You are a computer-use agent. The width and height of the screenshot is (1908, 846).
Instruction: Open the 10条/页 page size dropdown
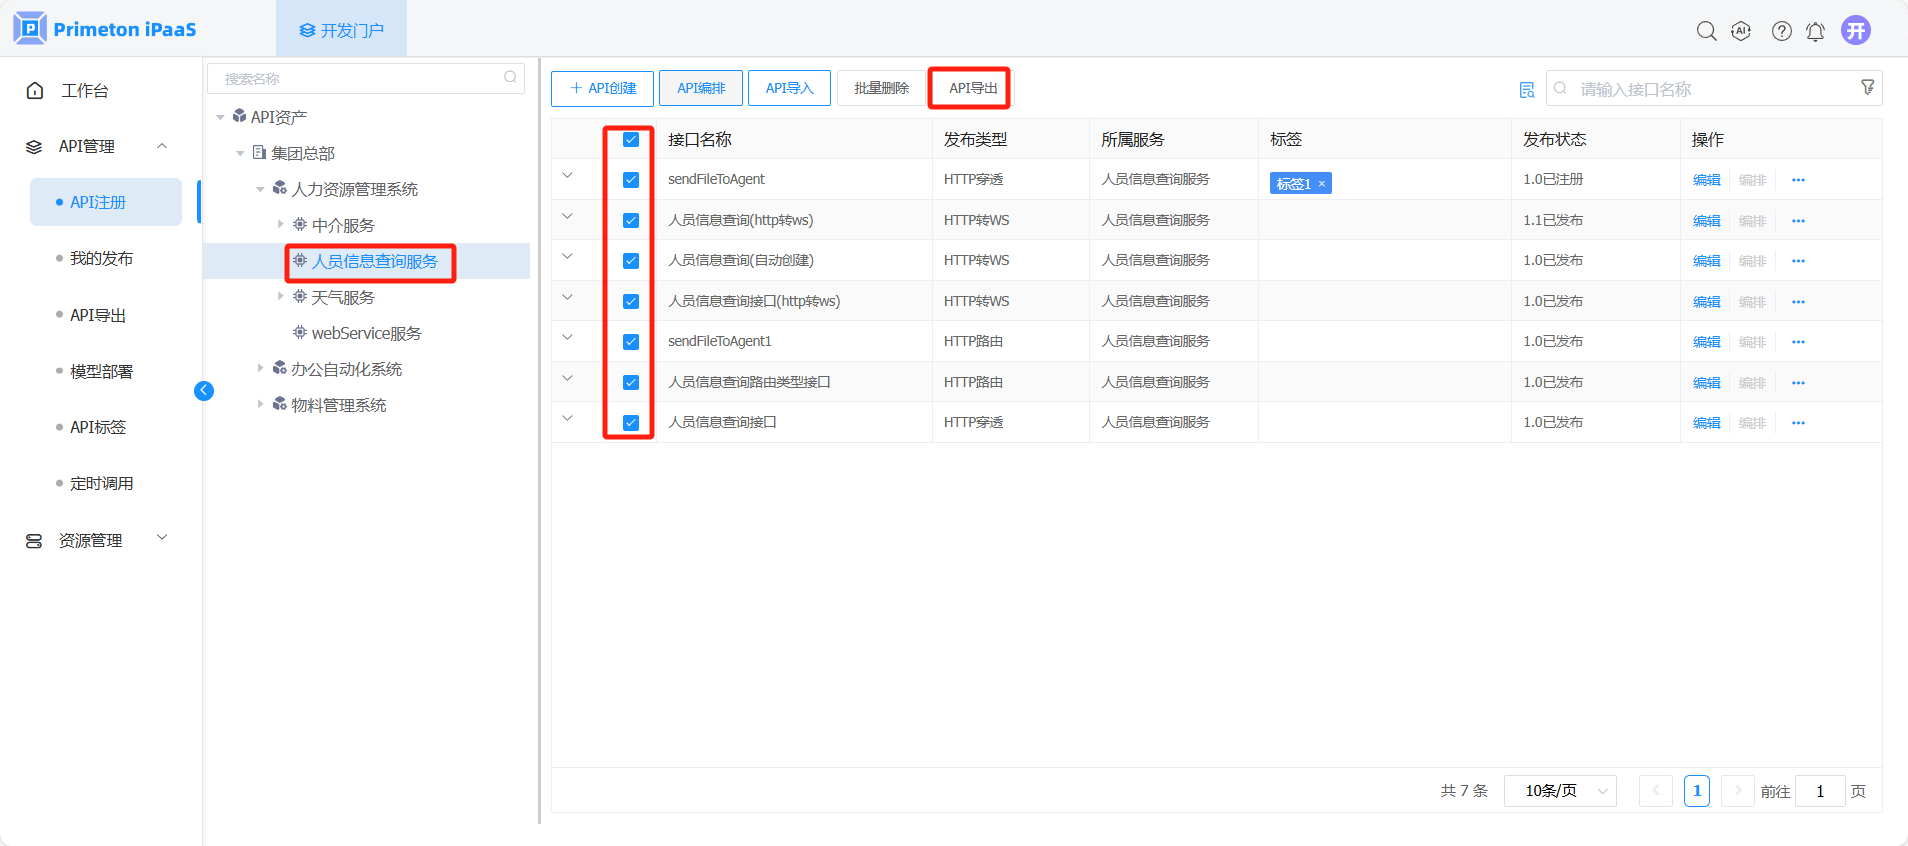[1559, 791]
